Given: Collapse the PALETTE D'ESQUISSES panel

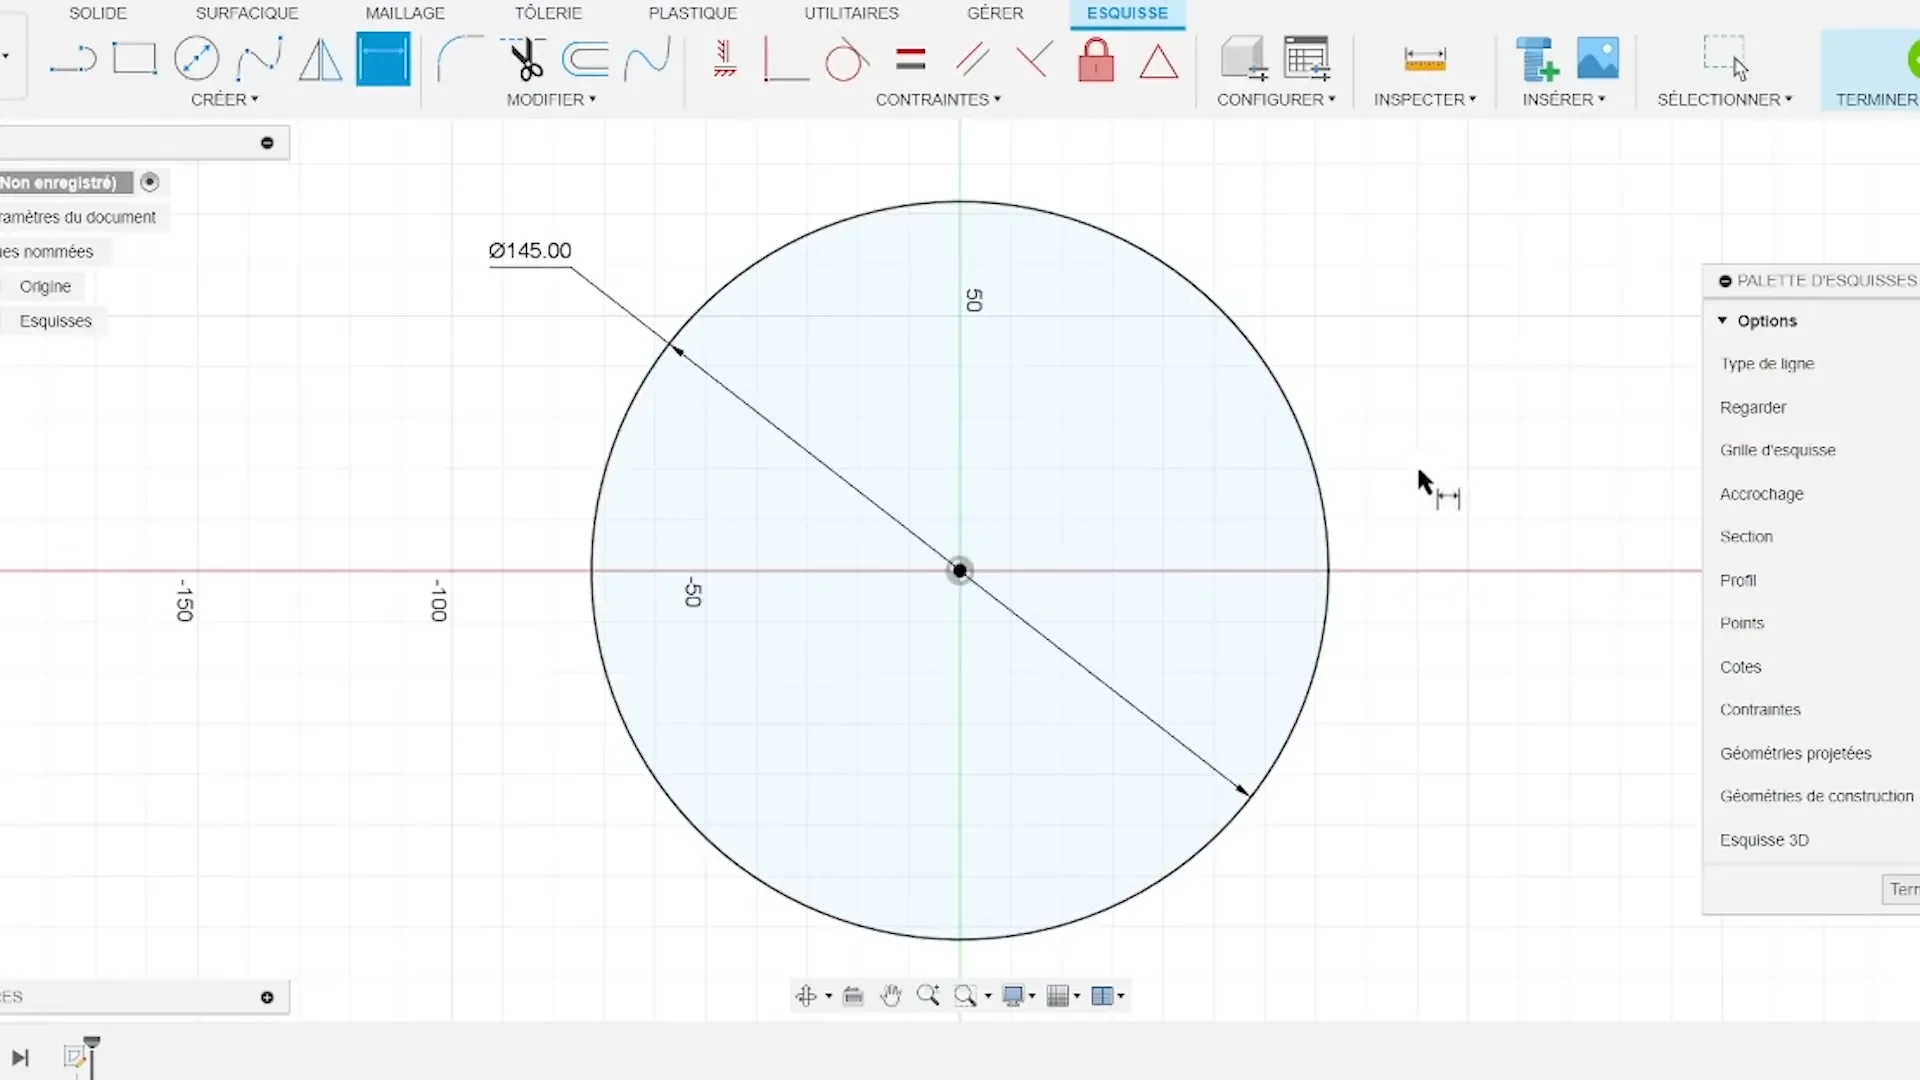Looking at the screenshot, I should (1725, 281).
